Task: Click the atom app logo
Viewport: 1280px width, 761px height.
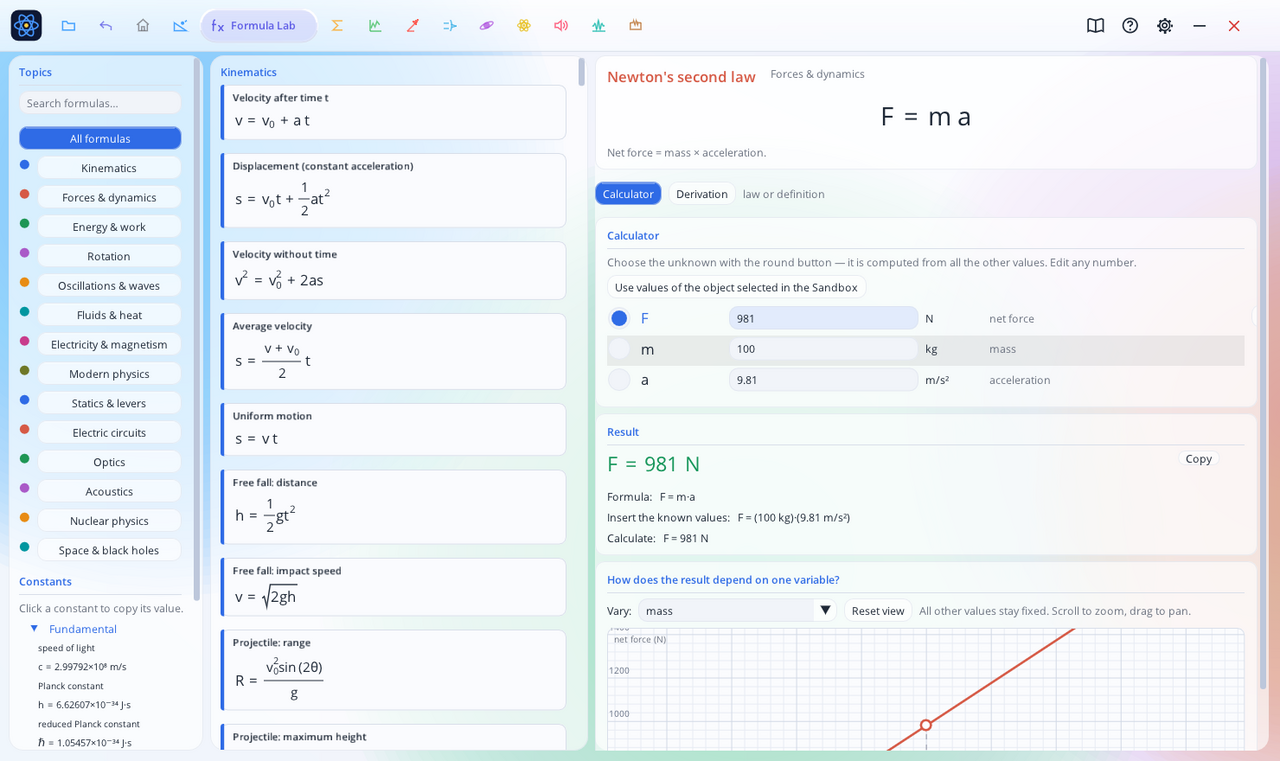Action: [x=26, y=25]
